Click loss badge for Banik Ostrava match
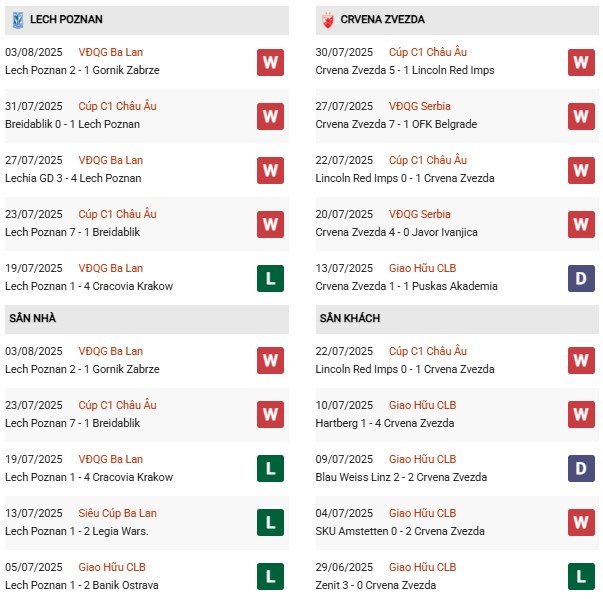This screenshot has width=603, height=599. click(x=270, y=577)
